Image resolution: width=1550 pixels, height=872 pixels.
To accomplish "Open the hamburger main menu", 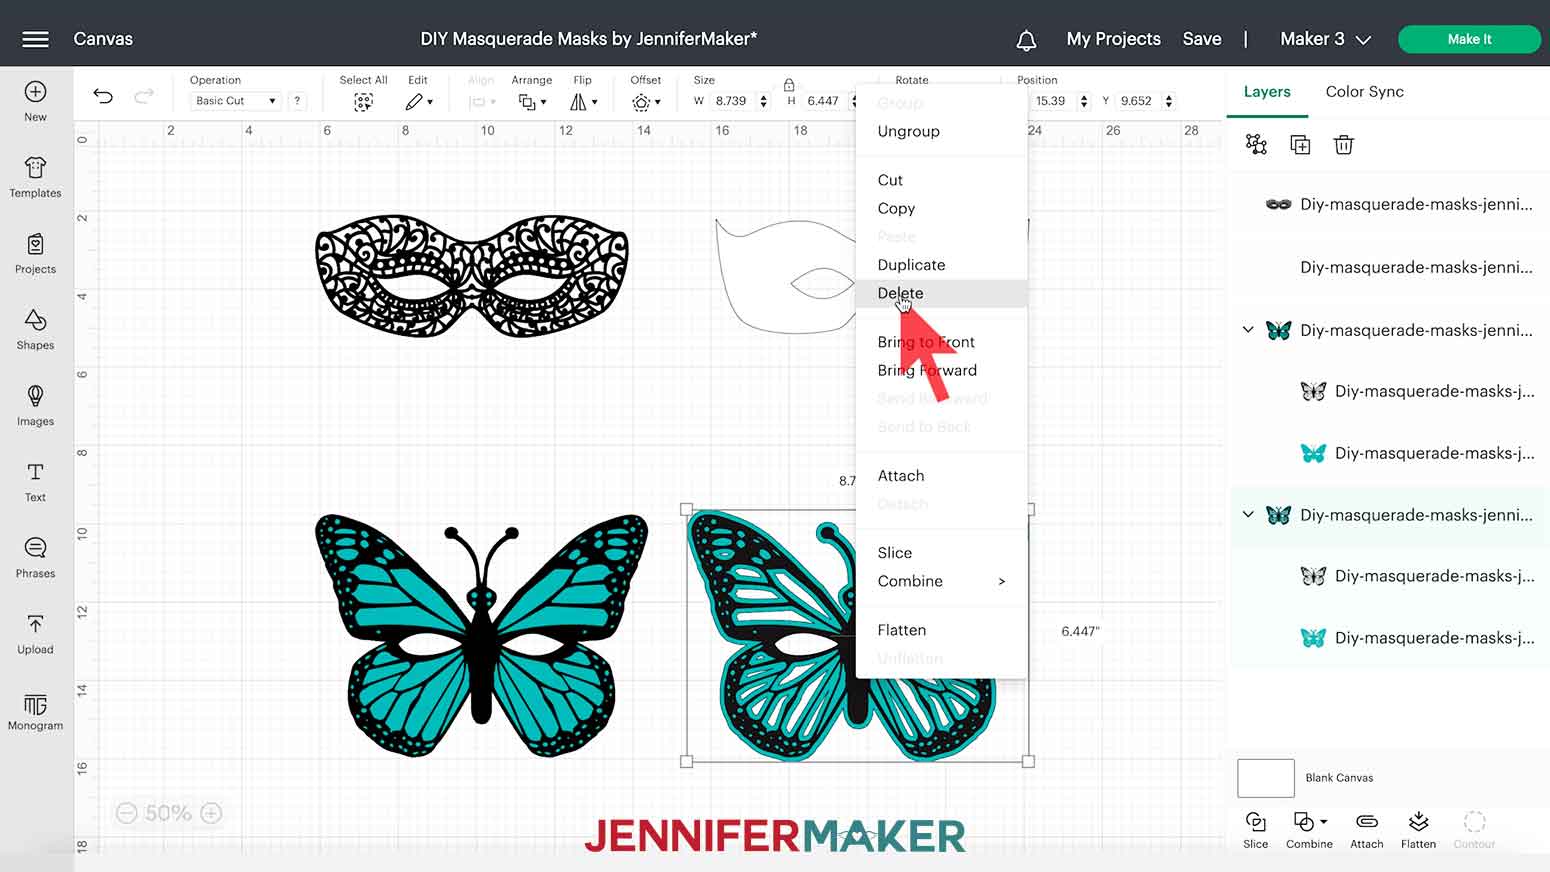I will pyautogui.click(x=35, y=39).
